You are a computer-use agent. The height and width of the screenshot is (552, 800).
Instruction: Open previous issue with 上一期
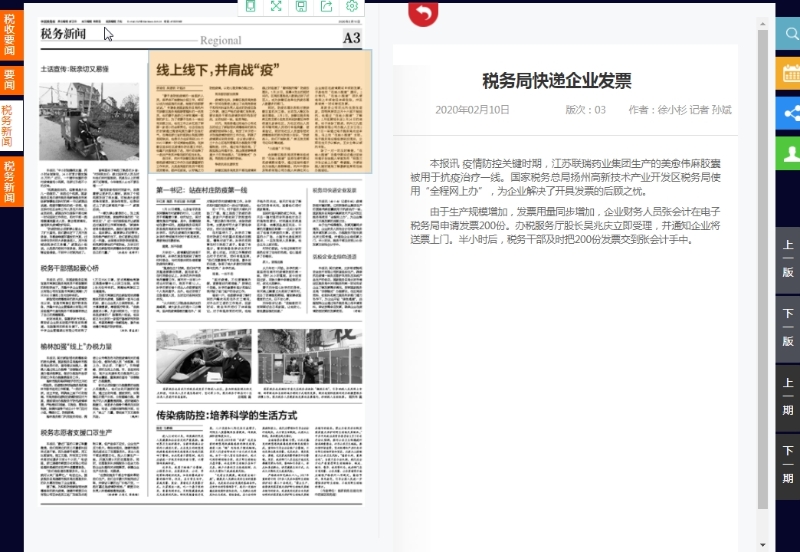point(788,397)
